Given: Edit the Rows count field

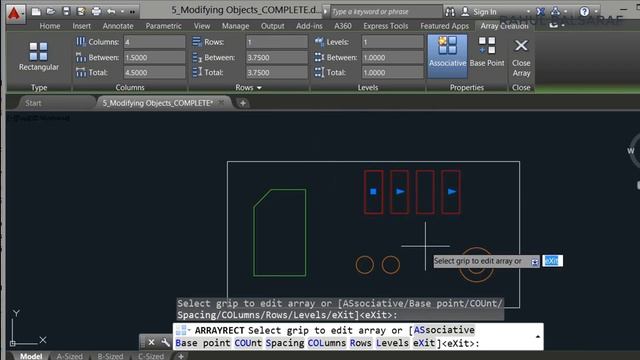Looking at the screenshot, I should pyautogui.click(x=277, y=42).
